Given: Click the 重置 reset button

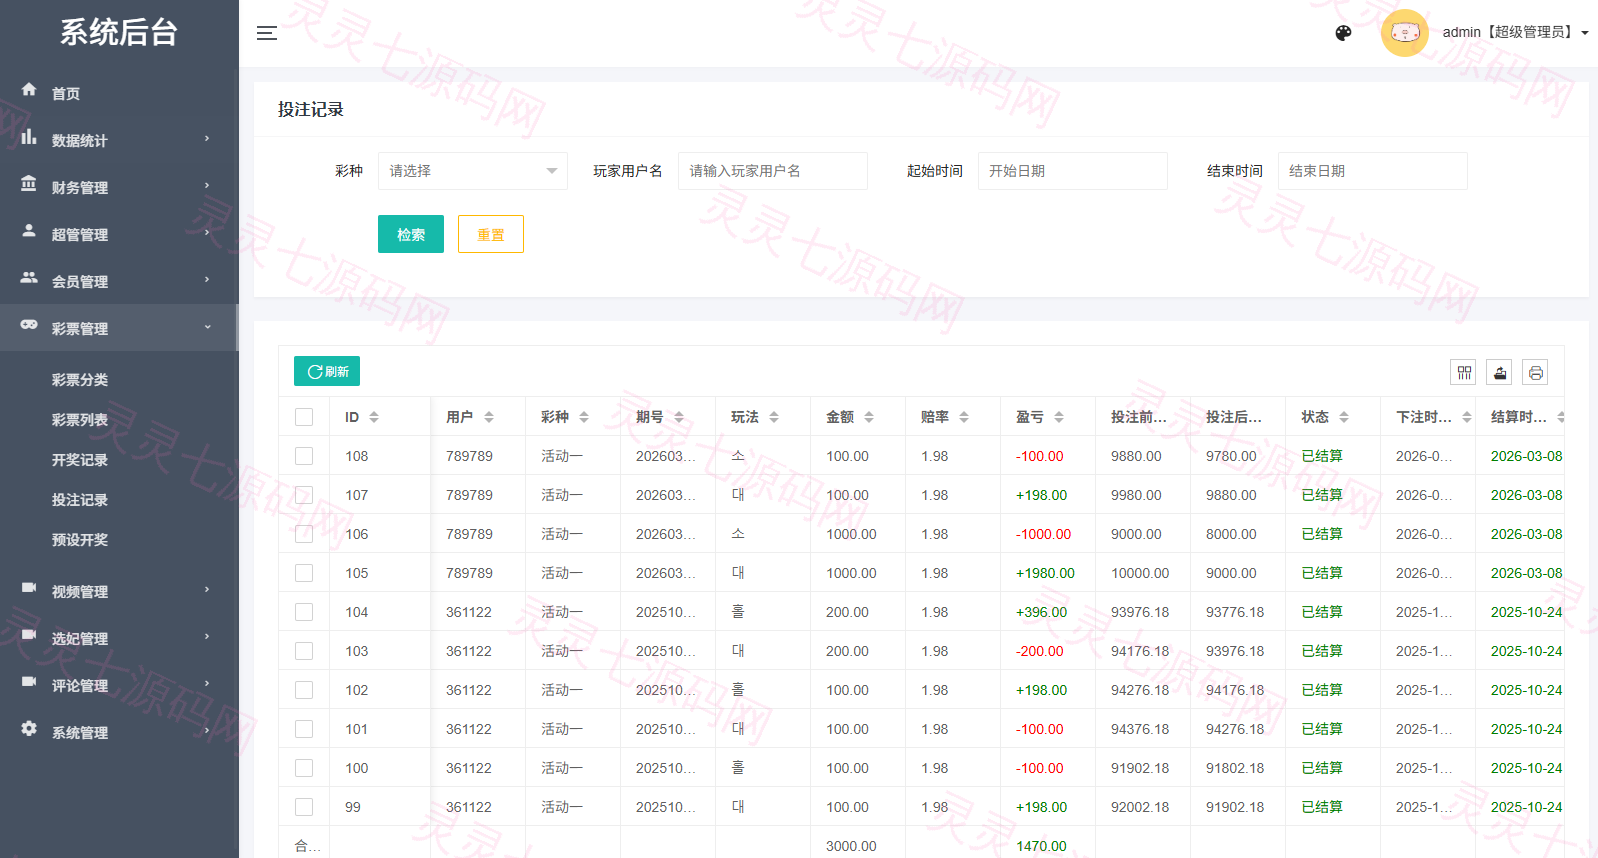Looking at the screenshot, I should (x=491, y=234).
